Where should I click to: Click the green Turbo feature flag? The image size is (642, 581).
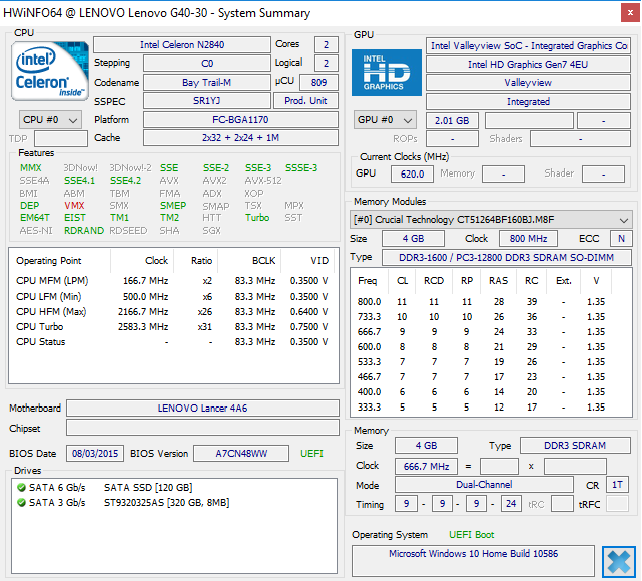coord(257,218)
